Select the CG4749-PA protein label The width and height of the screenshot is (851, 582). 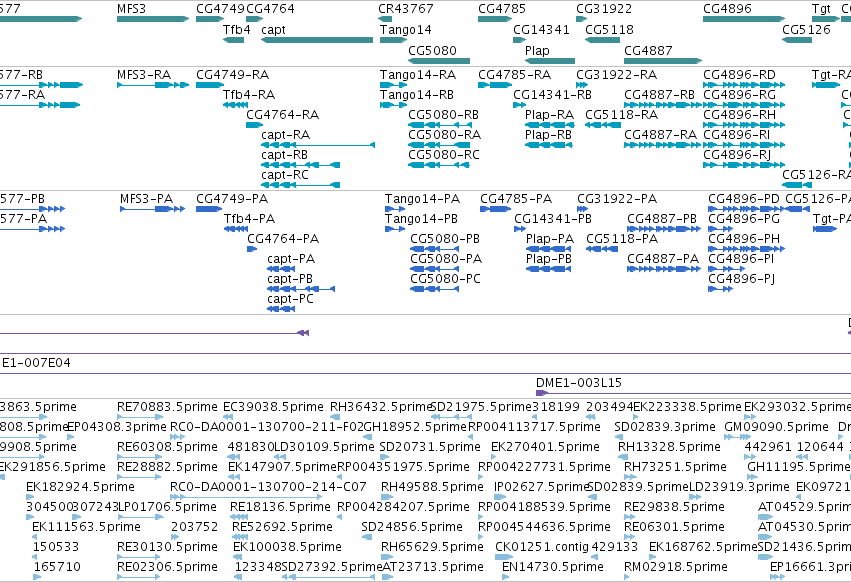click(232, 199)
